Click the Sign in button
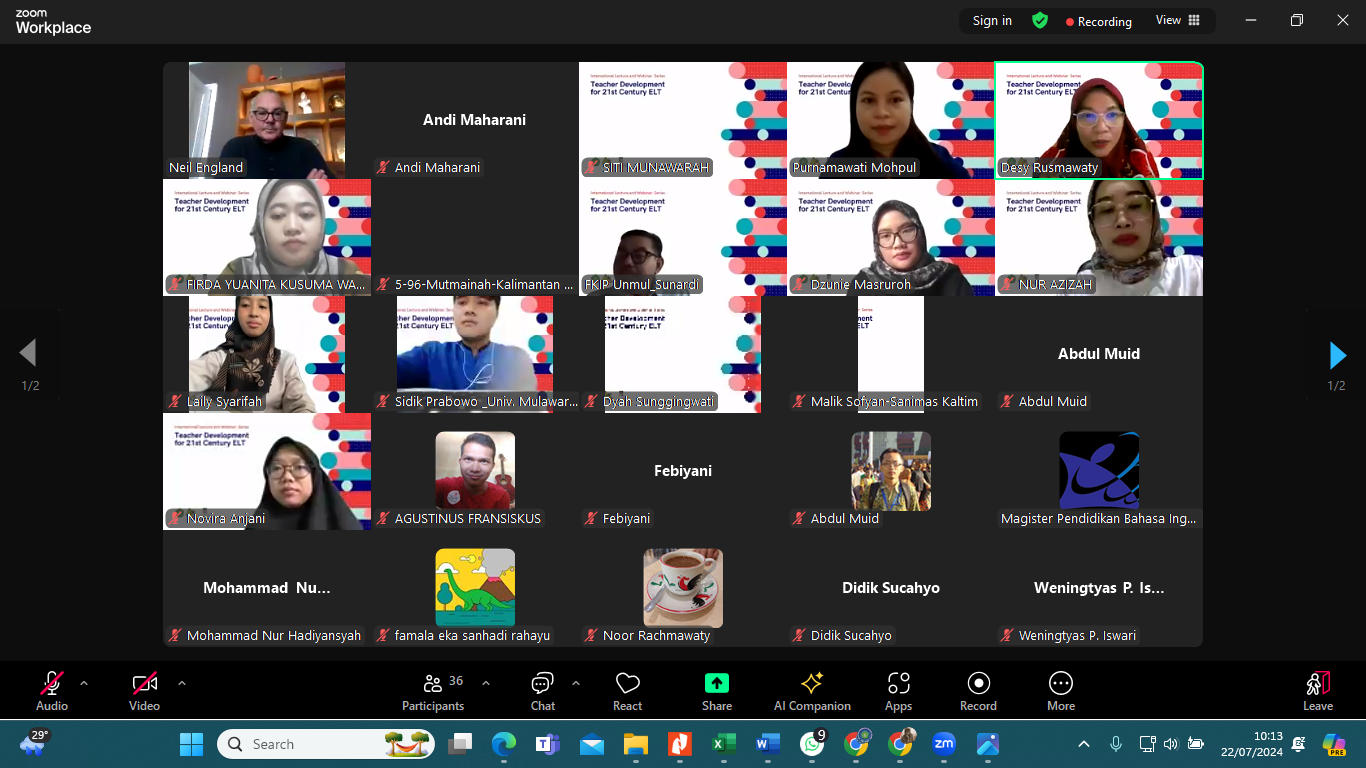 [x=992, y=21]
